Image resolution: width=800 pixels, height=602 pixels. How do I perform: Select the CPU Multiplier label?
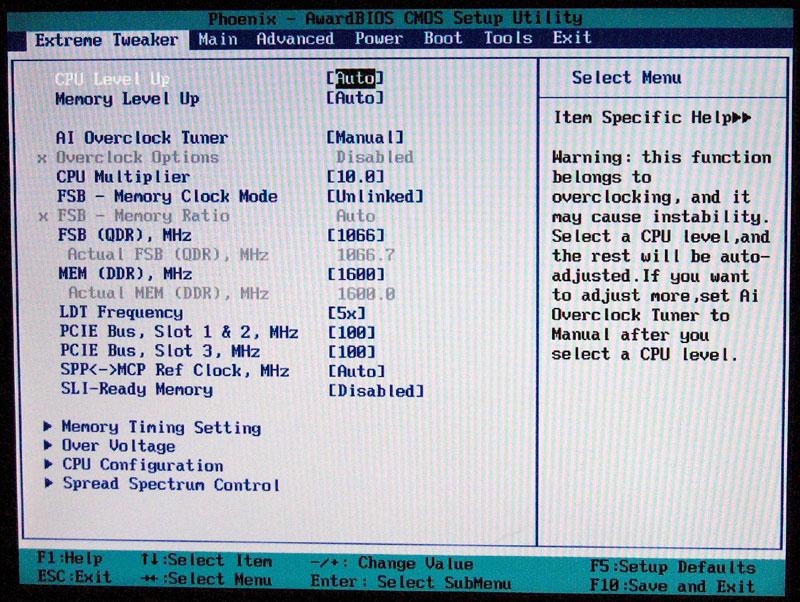point(123,177)
